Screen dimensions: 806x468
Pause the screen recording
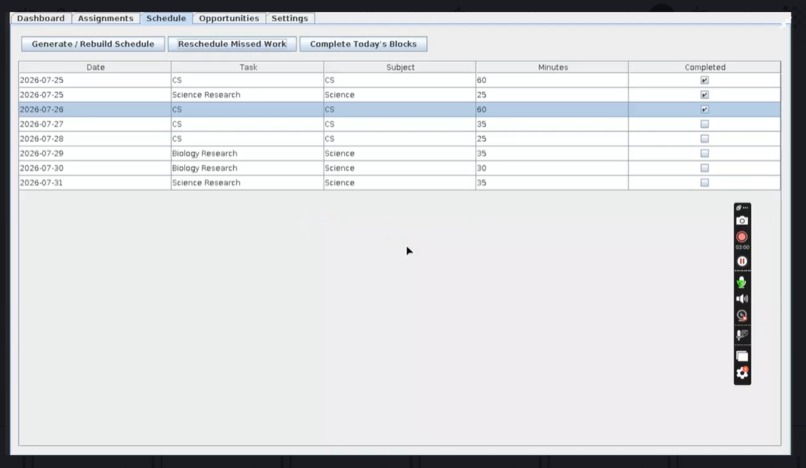click(742, 261)
